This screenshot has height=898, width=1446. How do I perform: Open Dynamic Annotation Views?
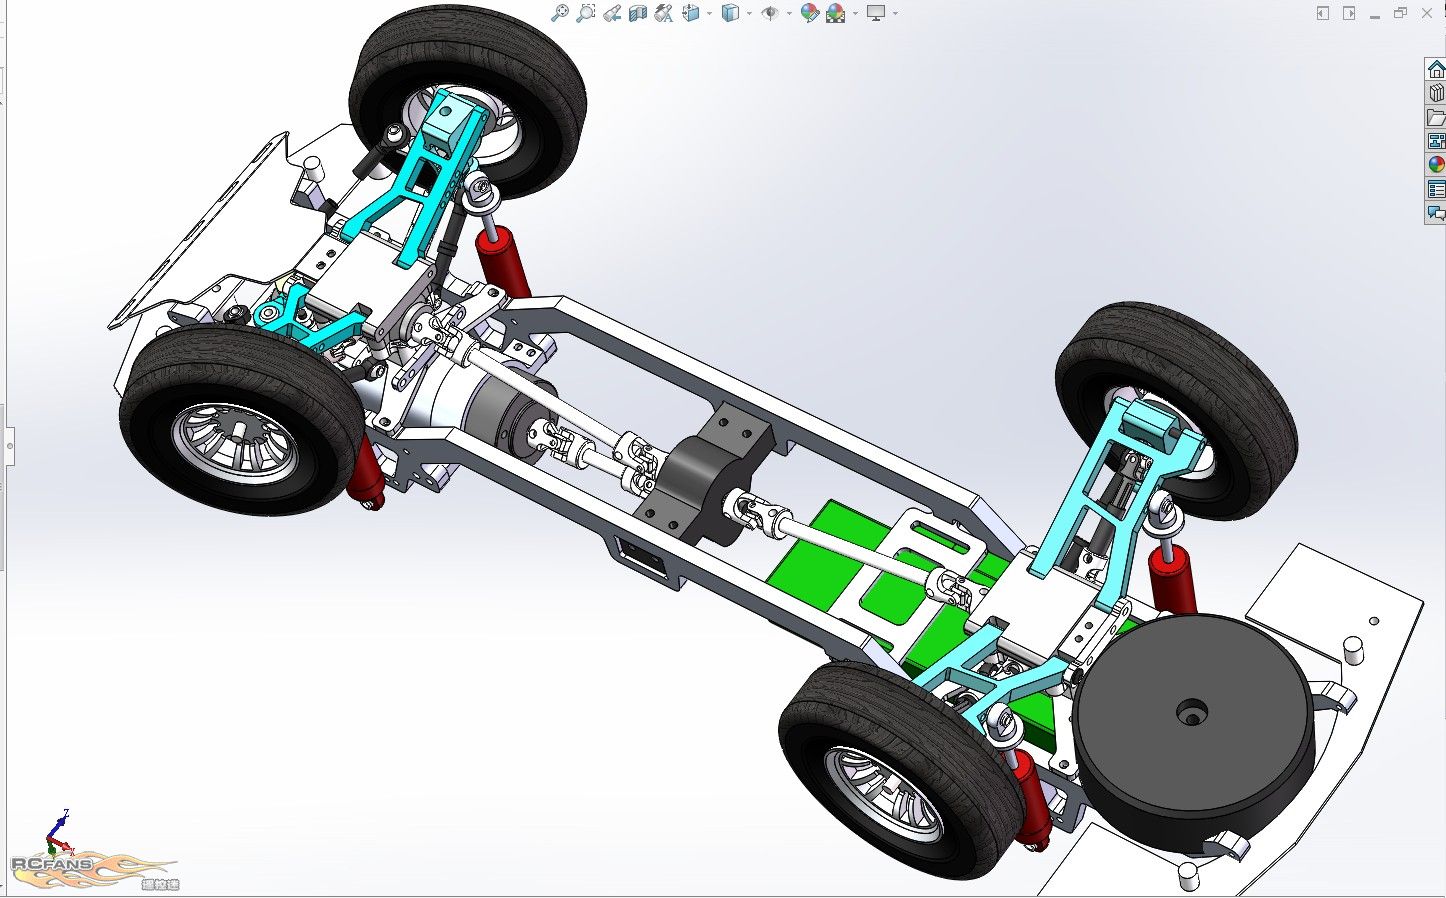[664, 13]
